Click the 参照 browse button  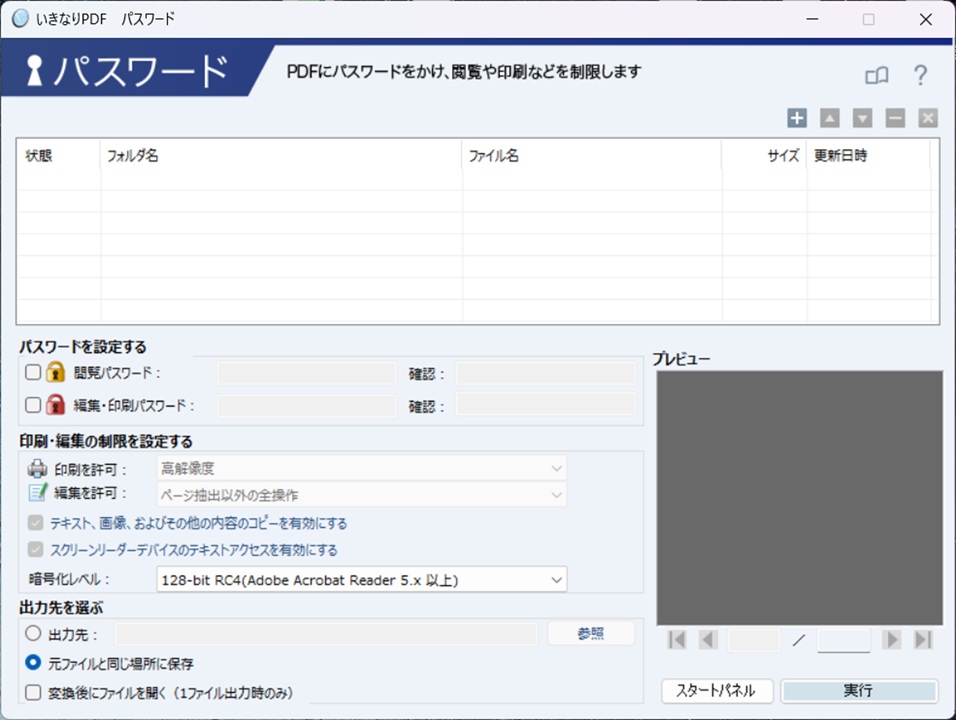point(591,633)
